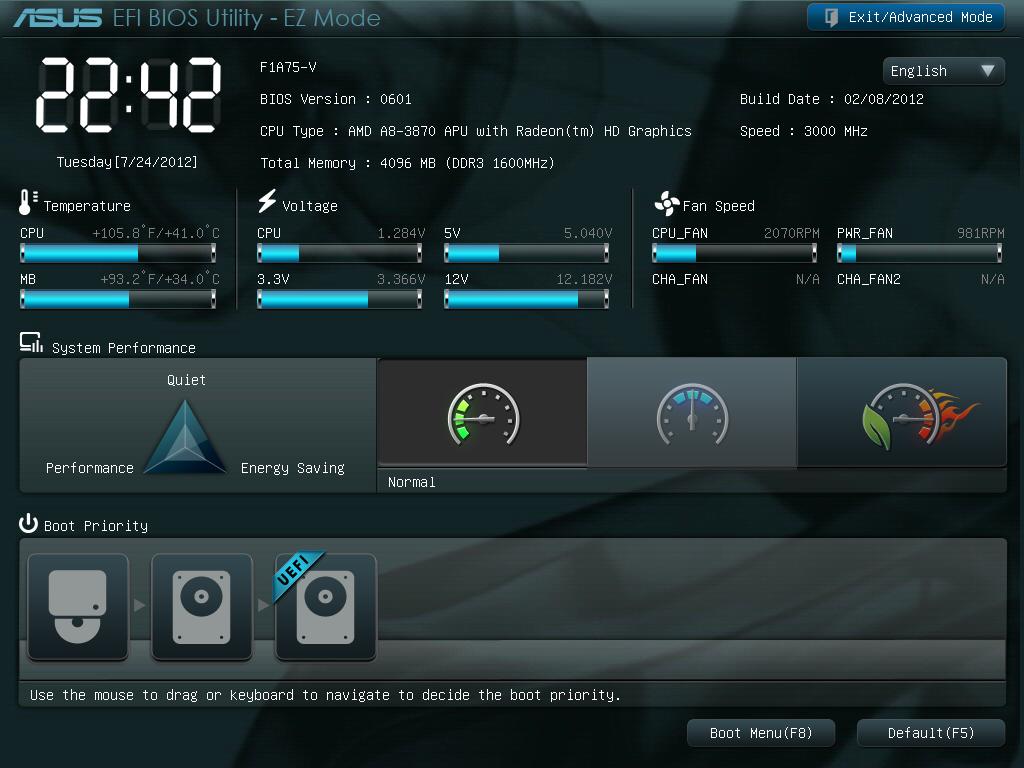Click the 12.182V voltage value
The height and width of the screenshot is (768, 1024).
tap(584, 280)
